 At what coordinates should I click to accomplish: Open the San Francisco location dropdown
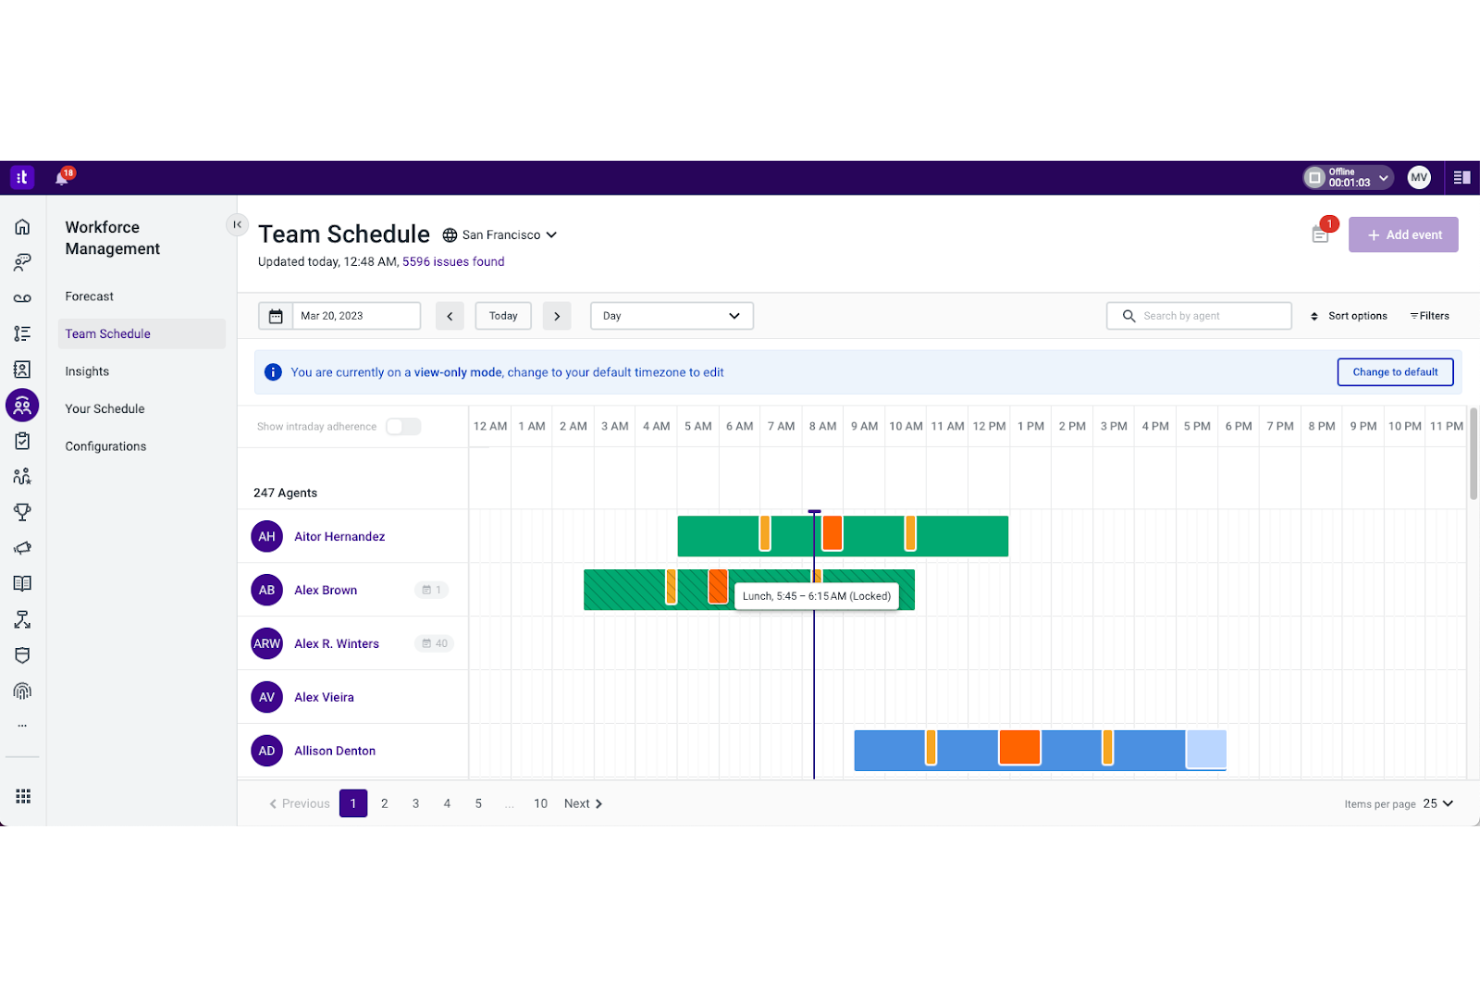tap(500, 234)
